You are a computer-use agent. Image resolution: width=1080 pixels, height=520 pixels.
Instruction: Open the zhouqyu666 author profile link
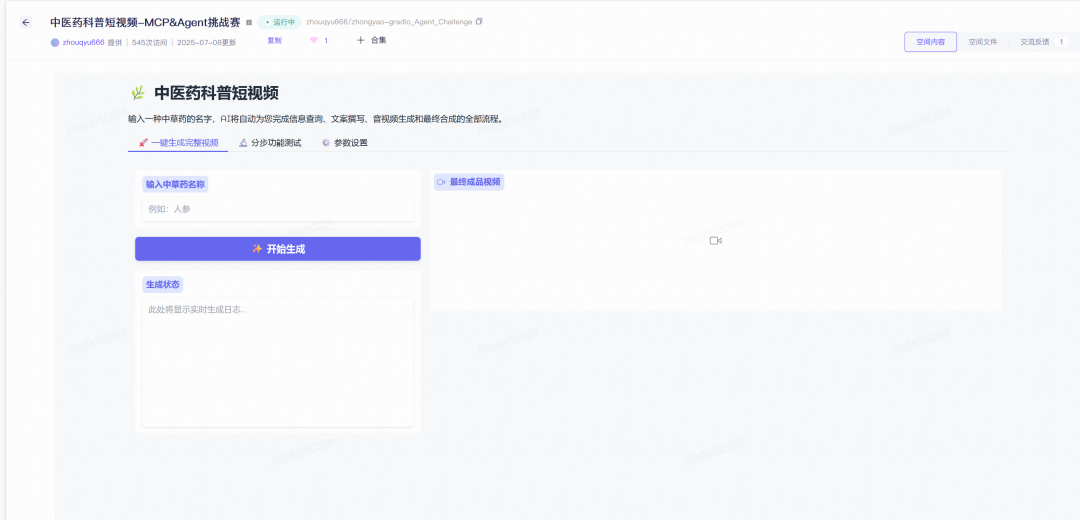tap(83, 42)
